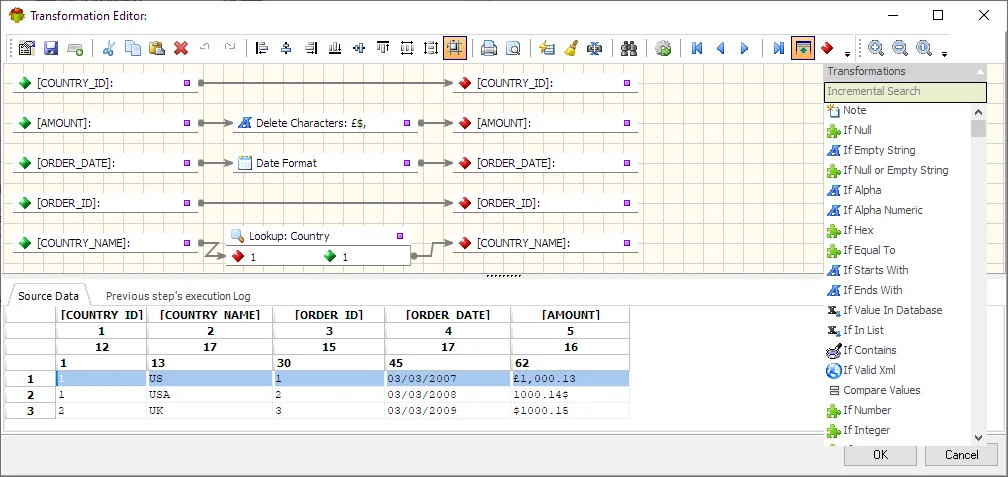The image size is (1008, 477).
Task: Select If Value In Database item
Action: 892,310
